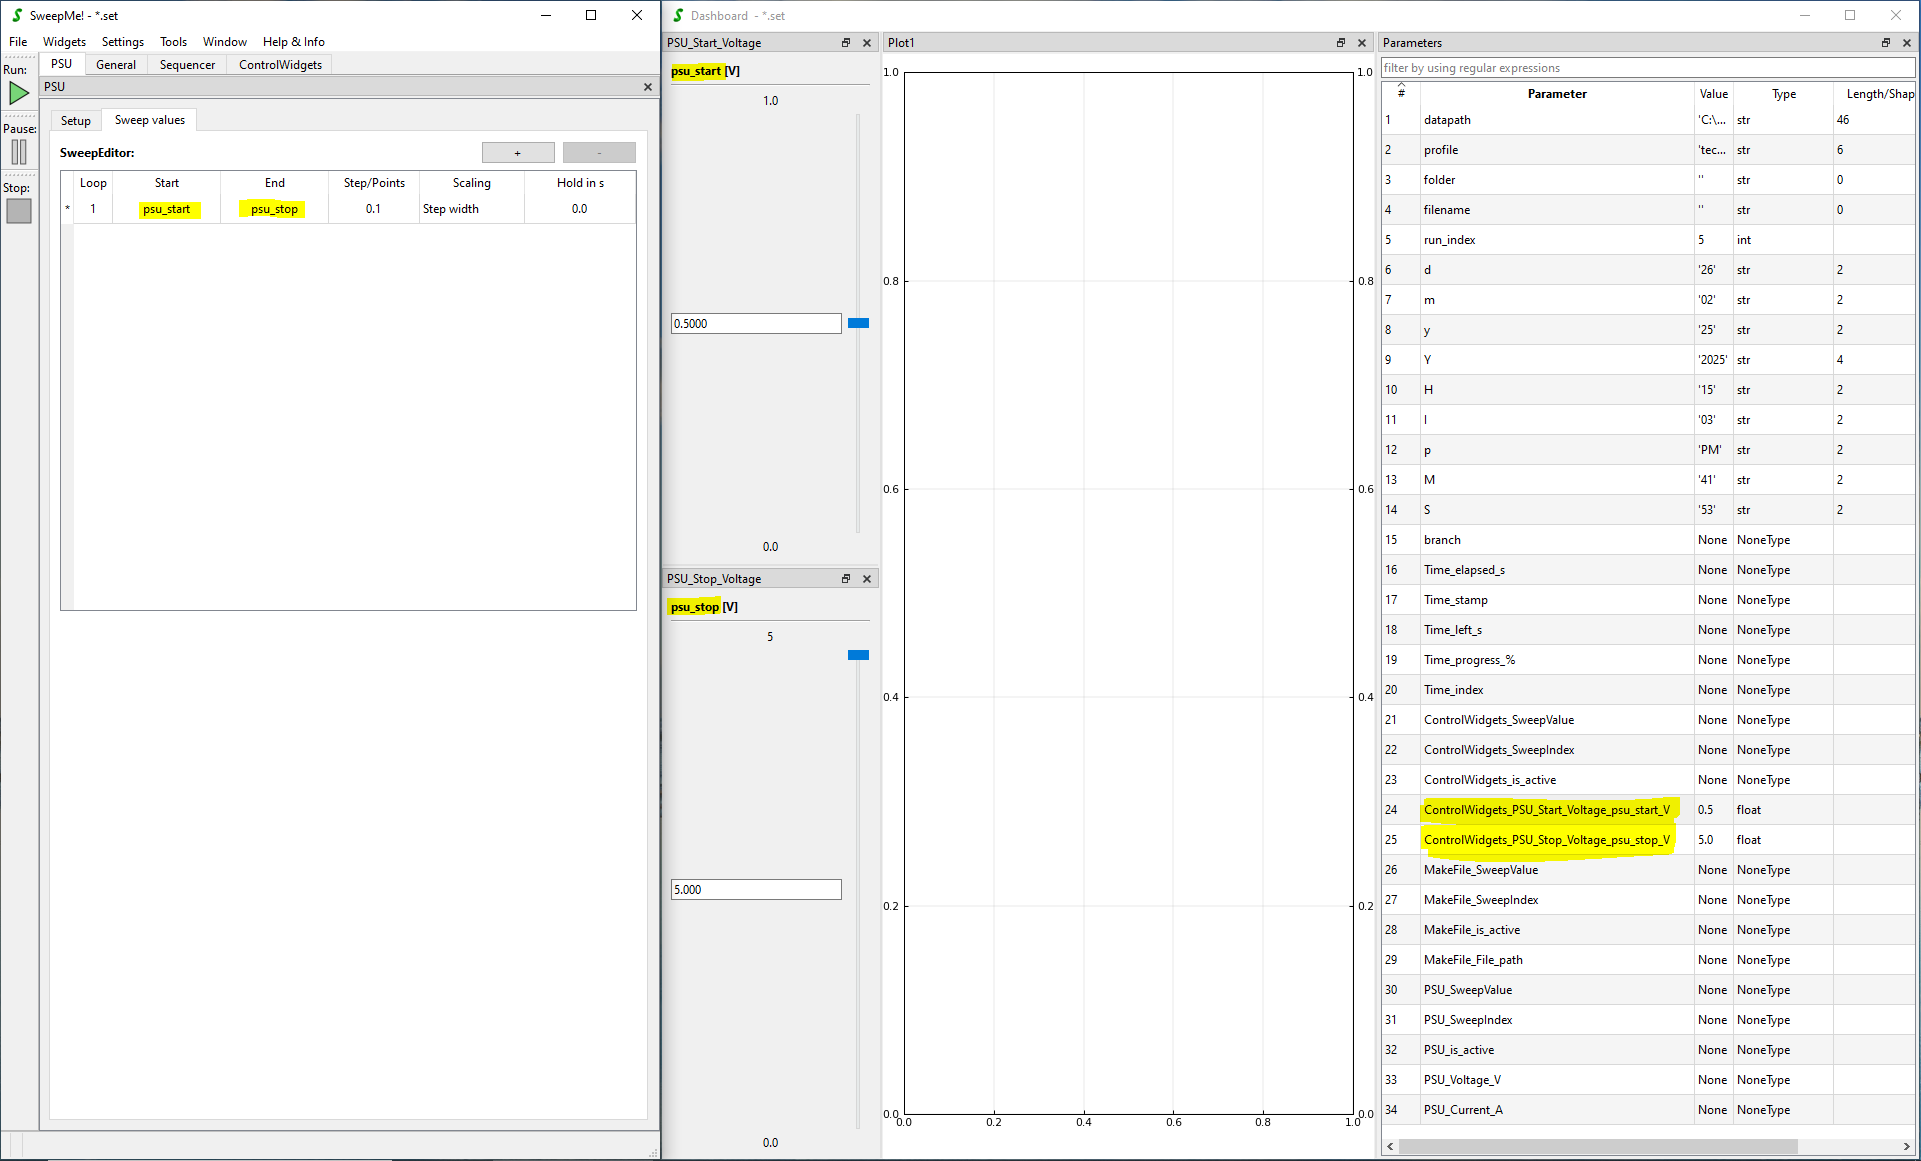1921x1161 pixels.
Task: Open the Tools menu
Action: [173, 42]
